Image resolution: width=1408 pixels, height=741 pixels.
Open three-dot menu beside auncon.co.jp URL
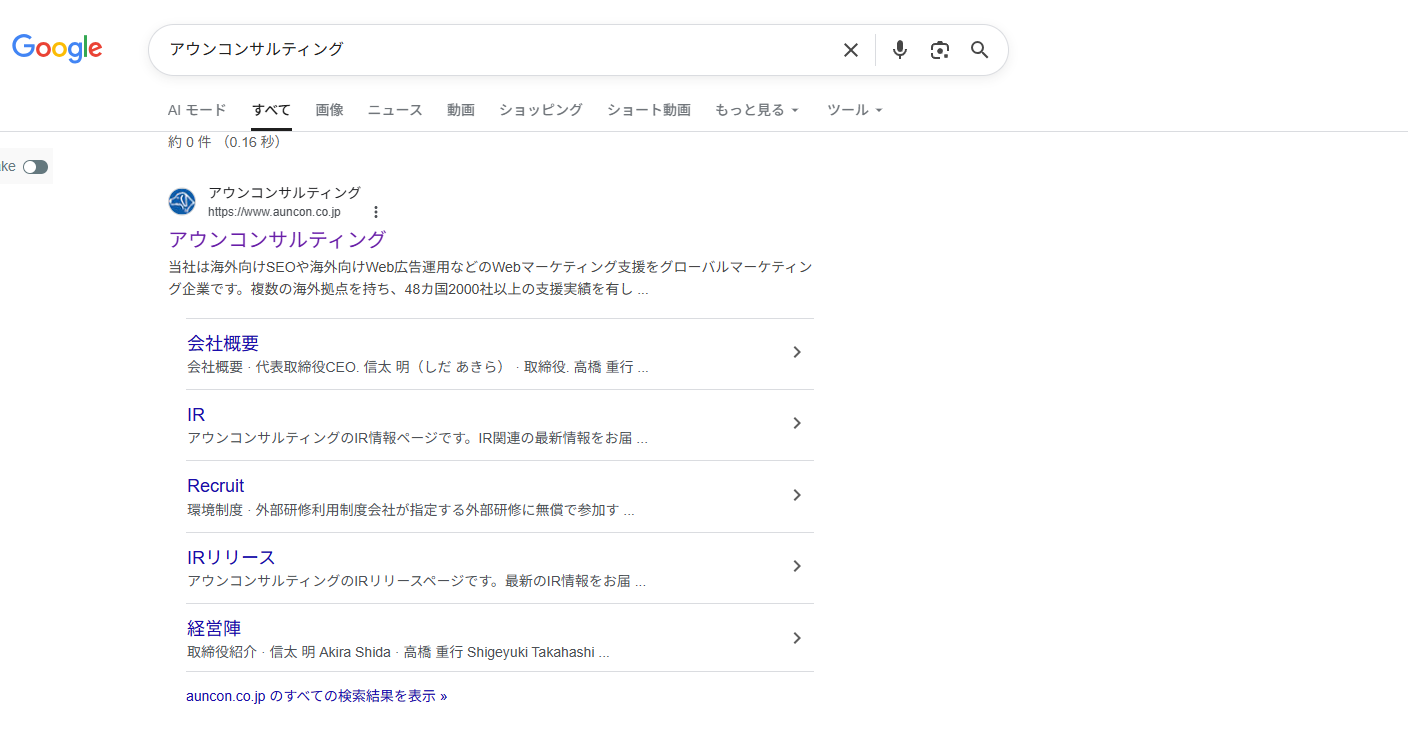pyautogui.click(x=376, y=212)
